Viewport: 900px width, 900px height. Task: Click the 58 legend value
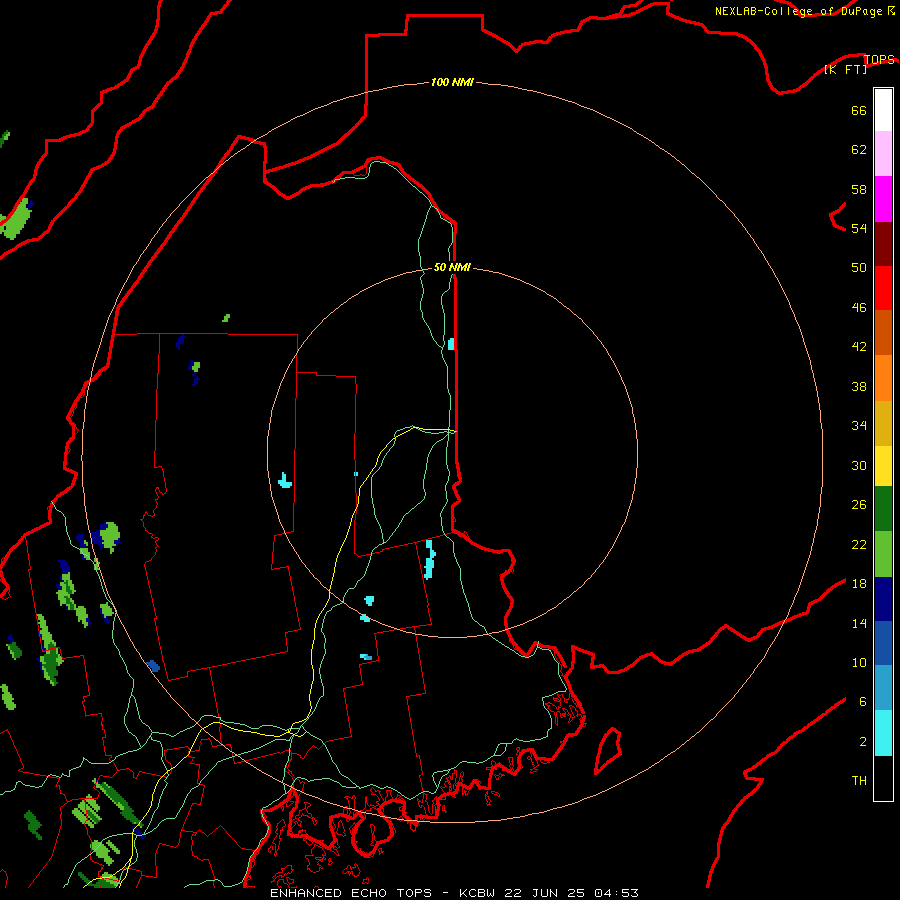[x=859, y=189]
